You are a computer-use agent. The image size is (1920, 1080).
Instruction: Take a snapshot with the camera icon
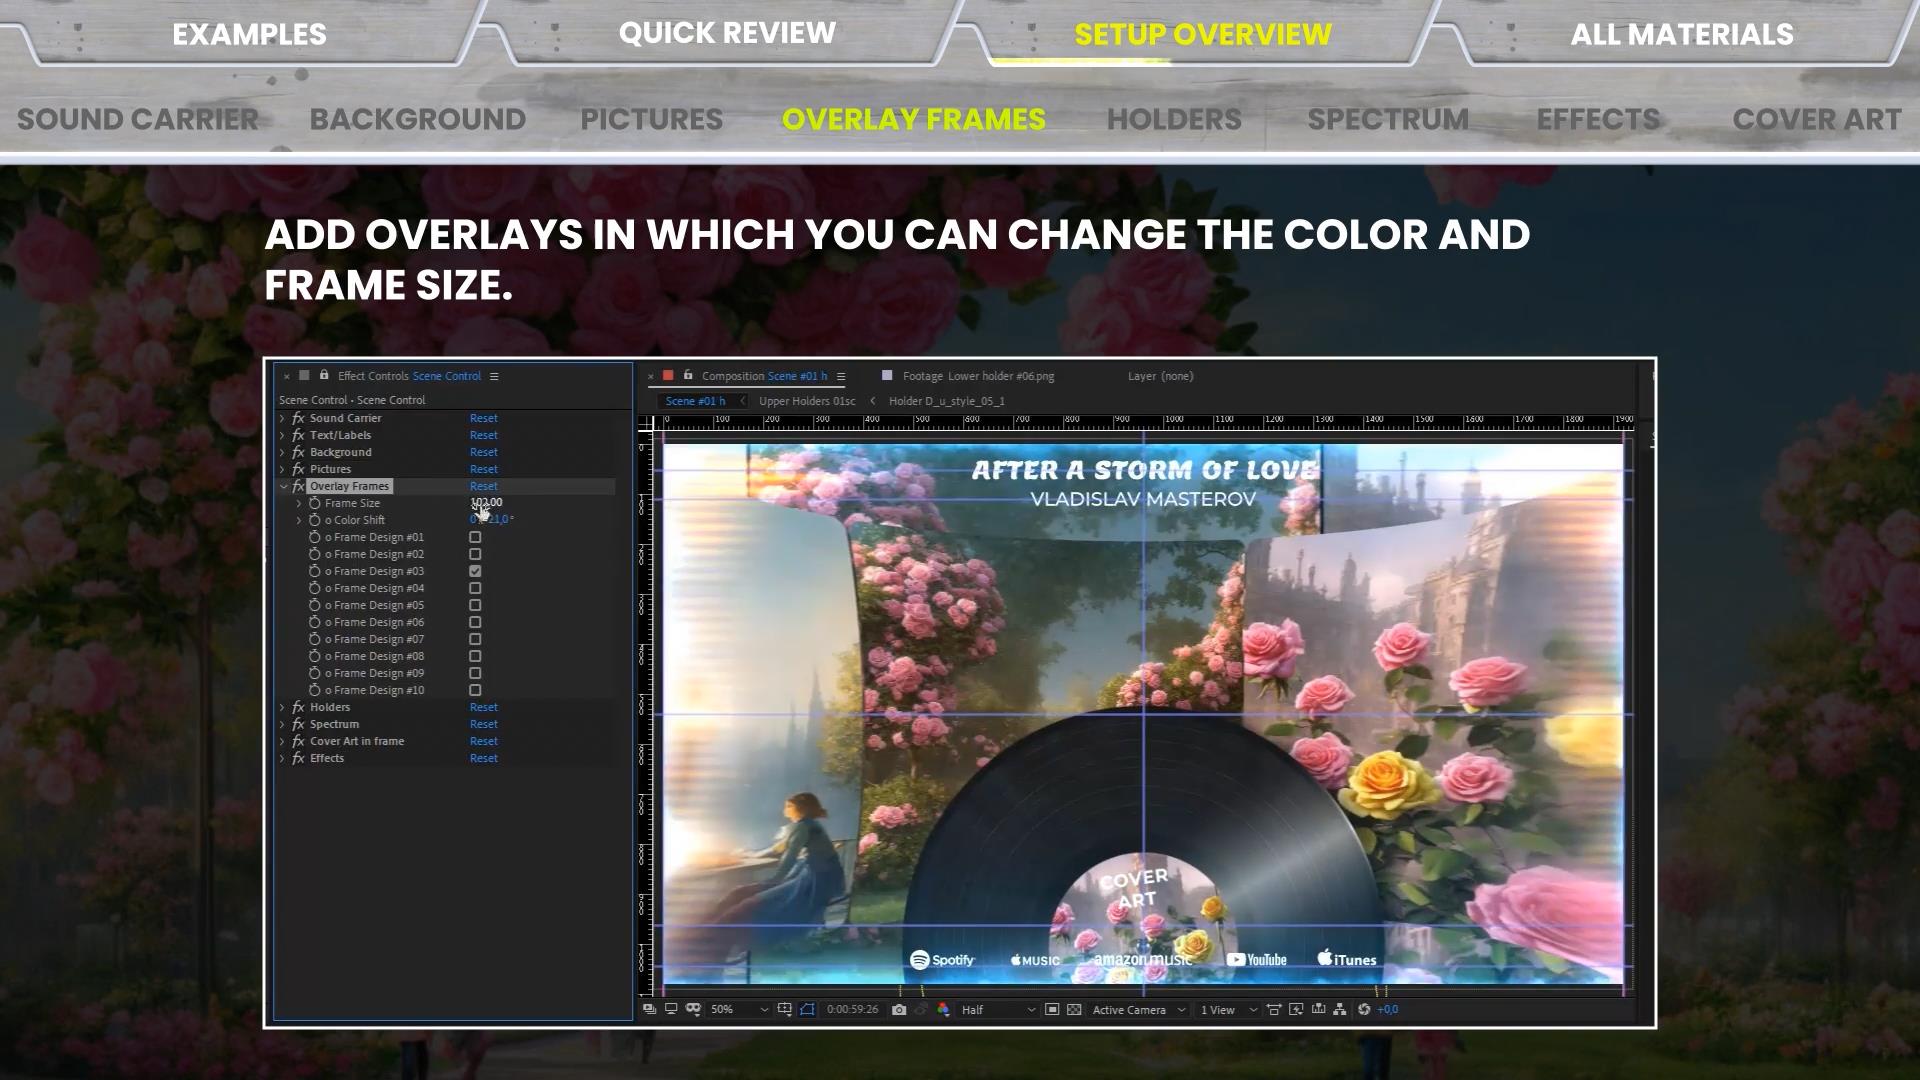(899, 1010)
